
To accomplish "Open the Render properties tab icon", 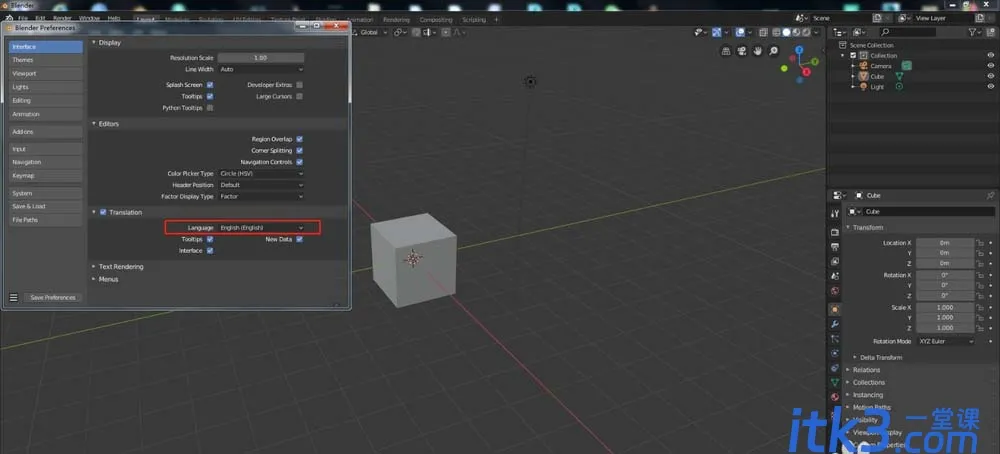I will [x=835, y=232].
